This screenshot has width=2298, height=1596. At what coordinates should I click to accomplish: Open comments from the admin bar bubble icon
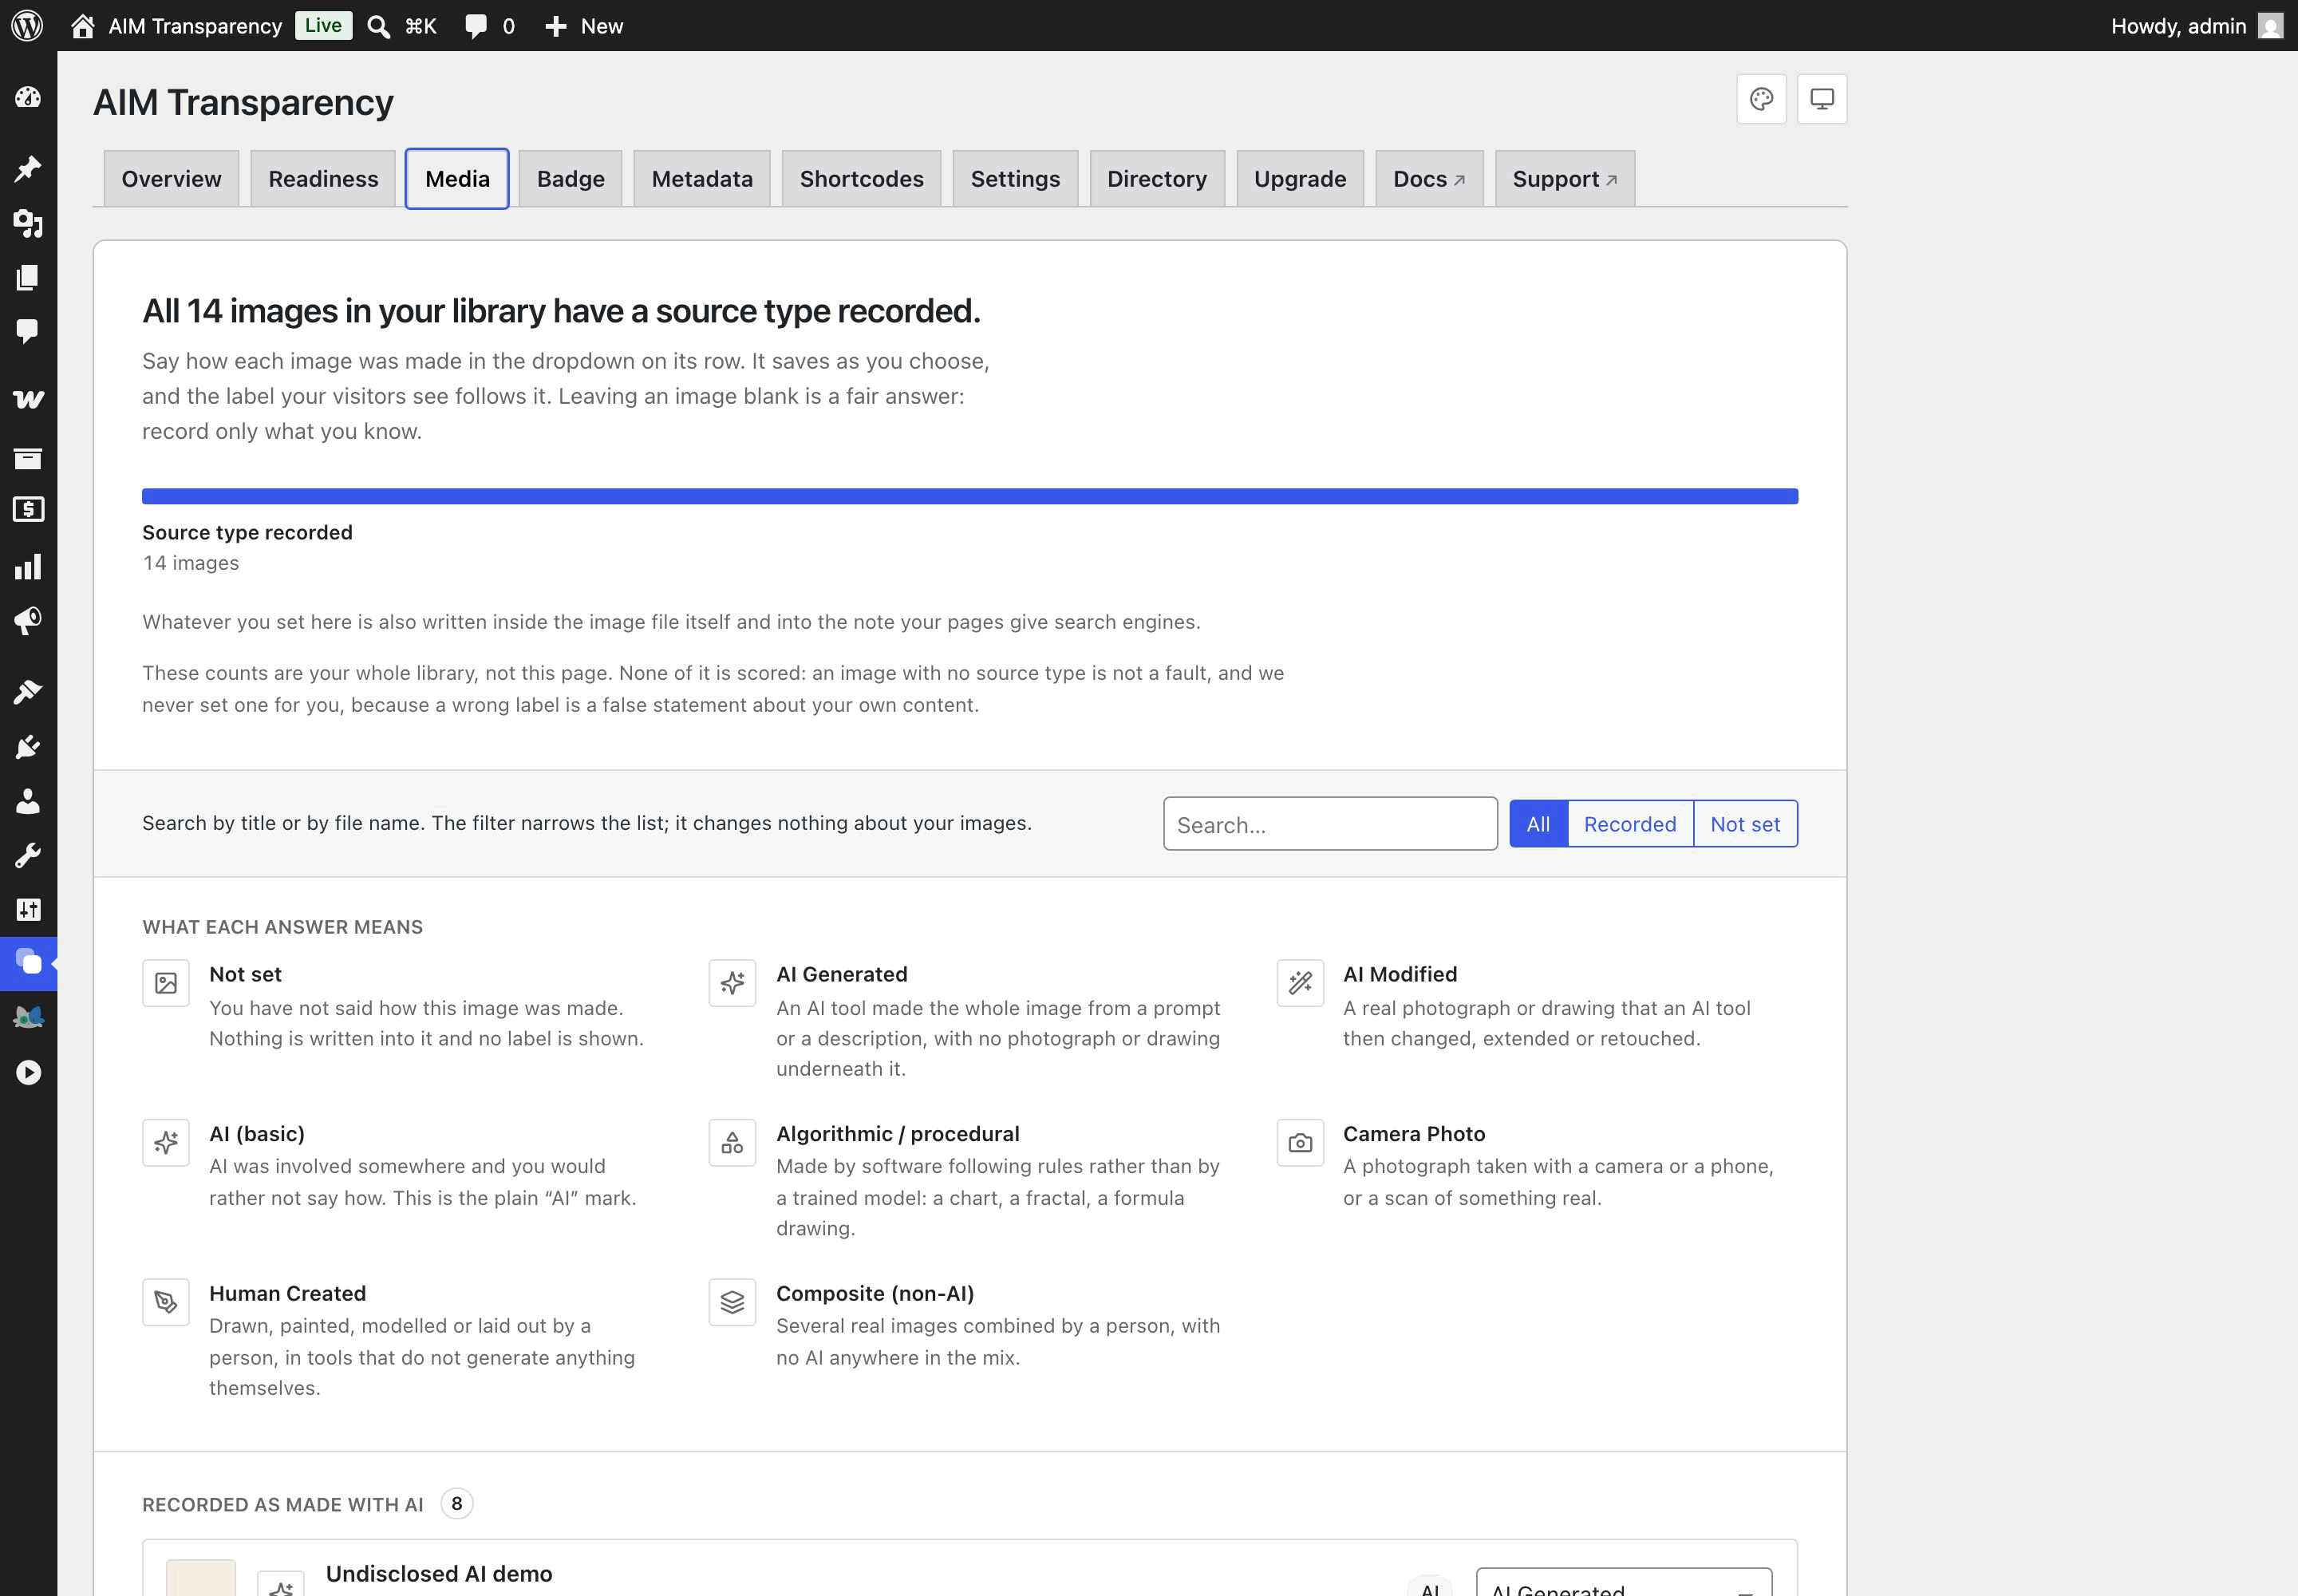477,26
